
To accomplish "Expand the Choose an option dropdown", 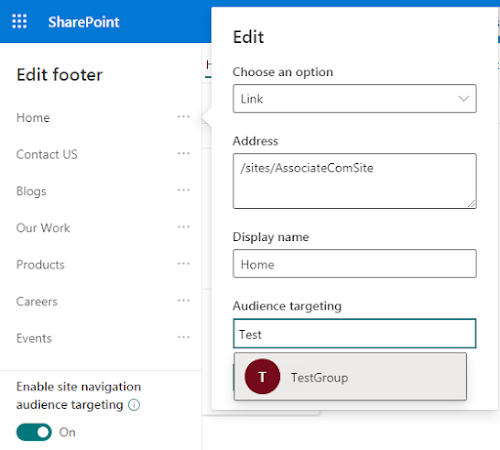I will point(355,99).
